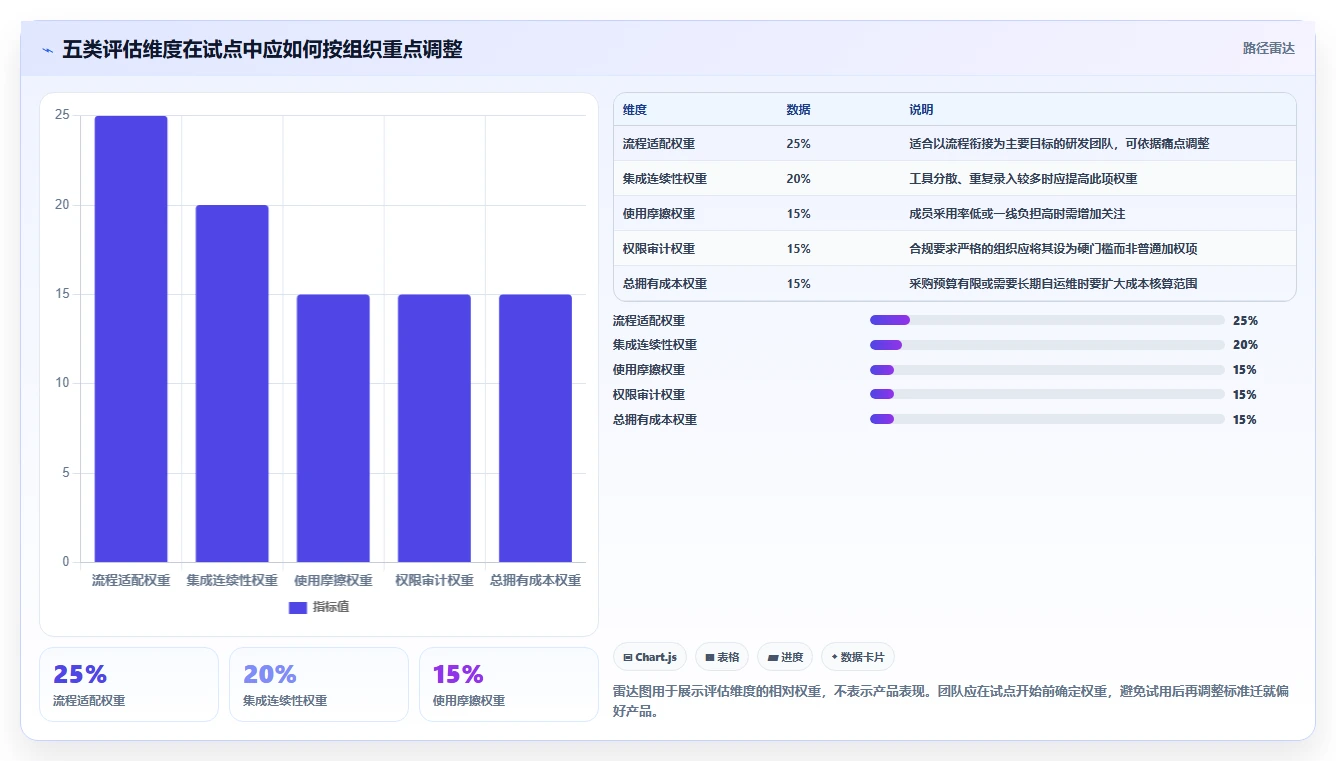Click the 25% label beside the progress bars
This screenshot has width=1336, height=761.
[1245, 321]
